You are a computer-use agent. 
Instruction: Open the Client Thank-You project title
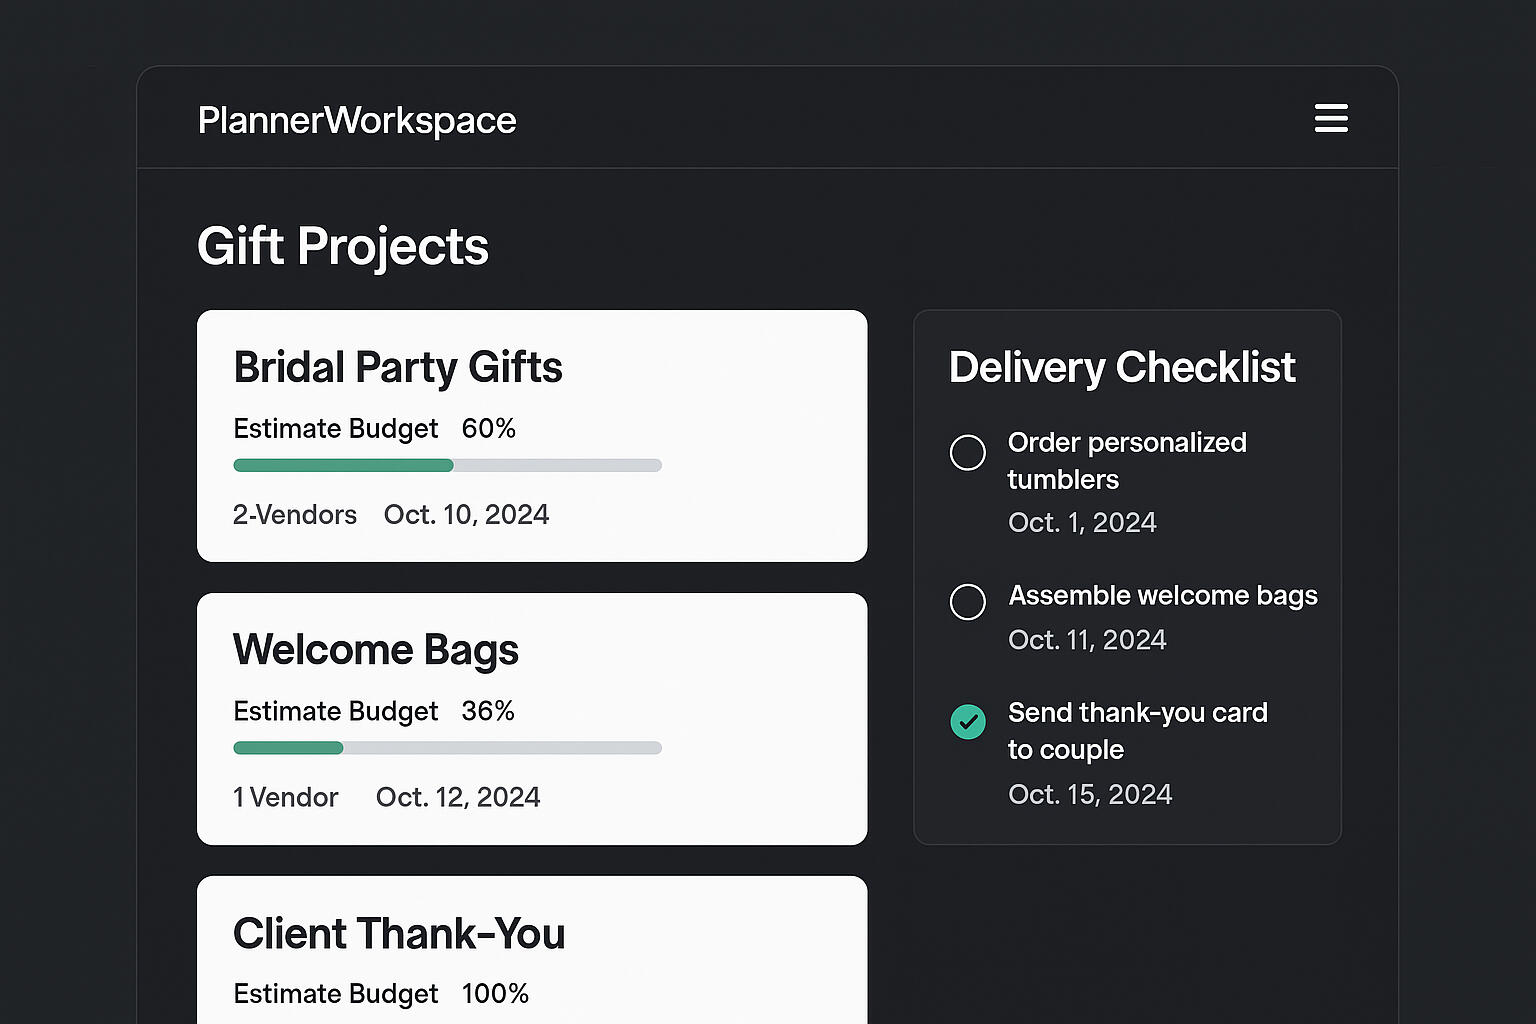(x=398, y=933)
